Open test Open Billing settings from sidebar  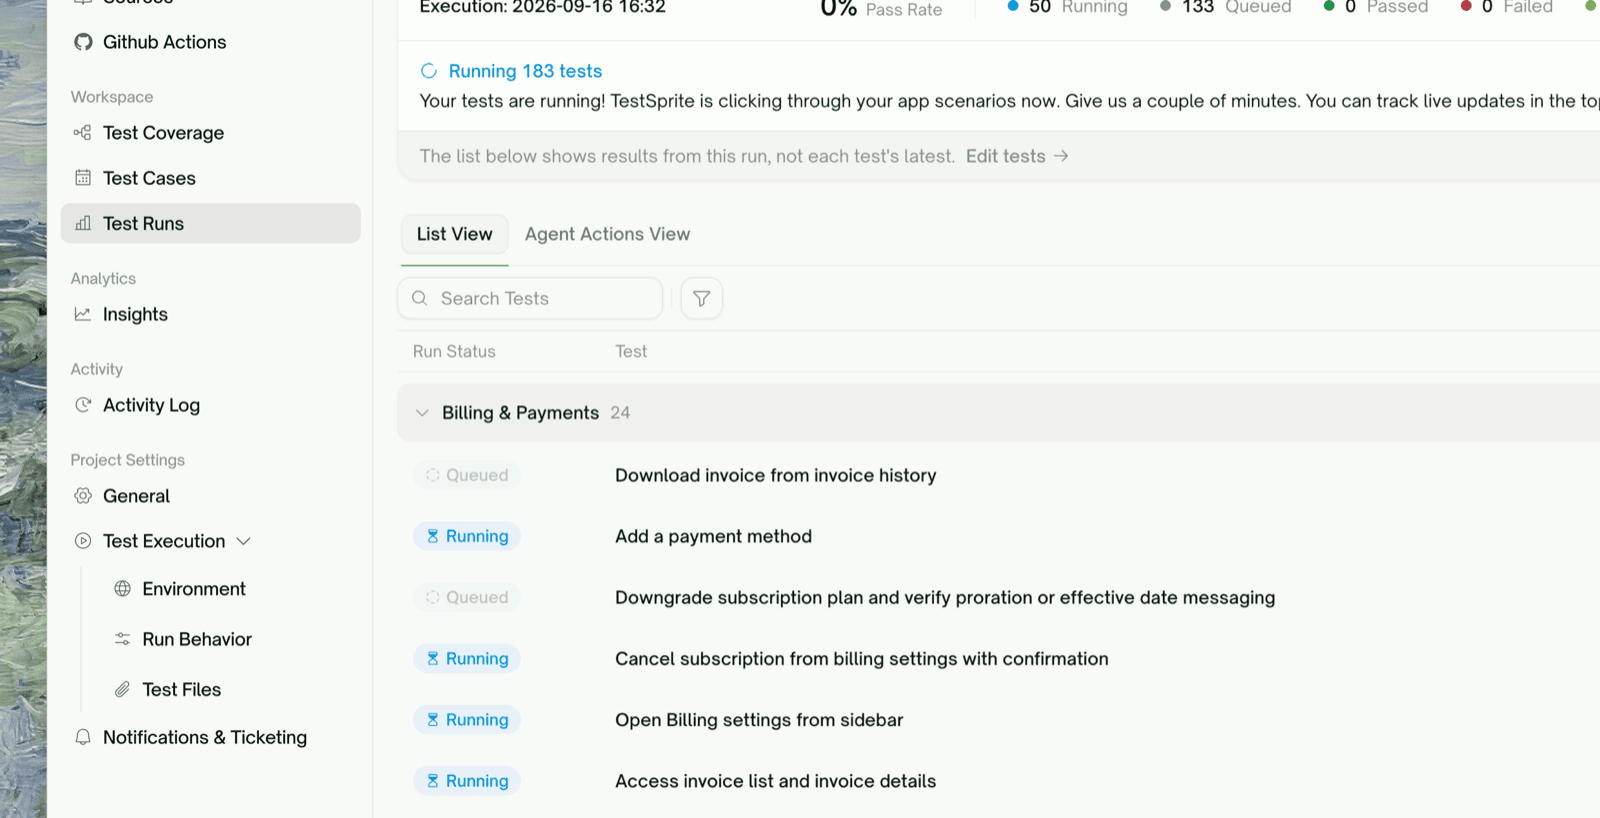(x=759, y=720)
